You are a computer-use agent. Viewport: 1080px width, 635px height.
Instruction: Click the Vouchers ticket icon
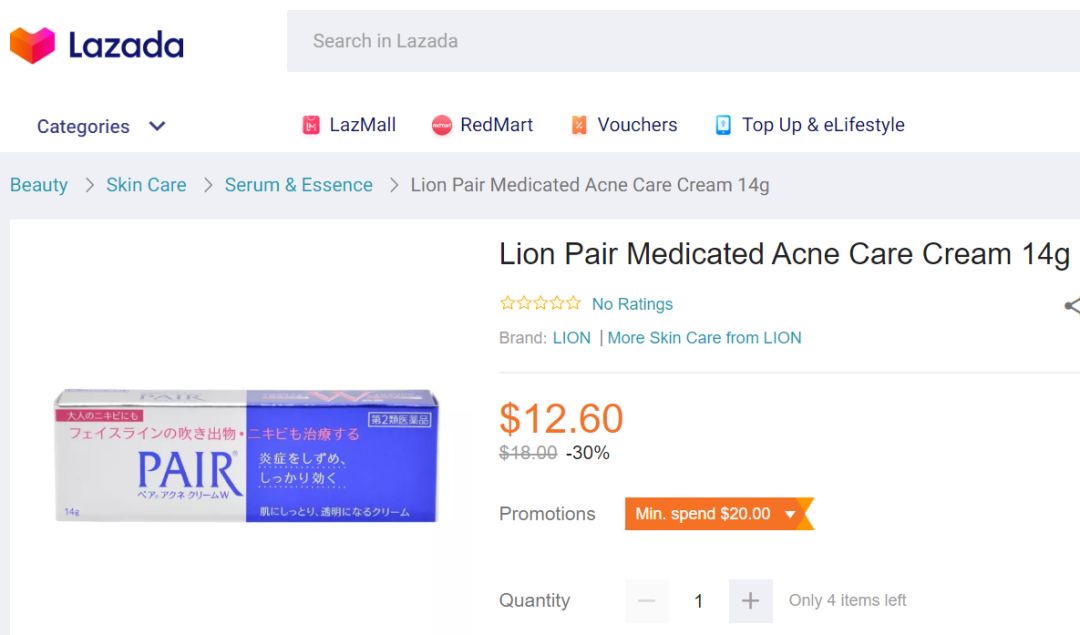(579, 125)
